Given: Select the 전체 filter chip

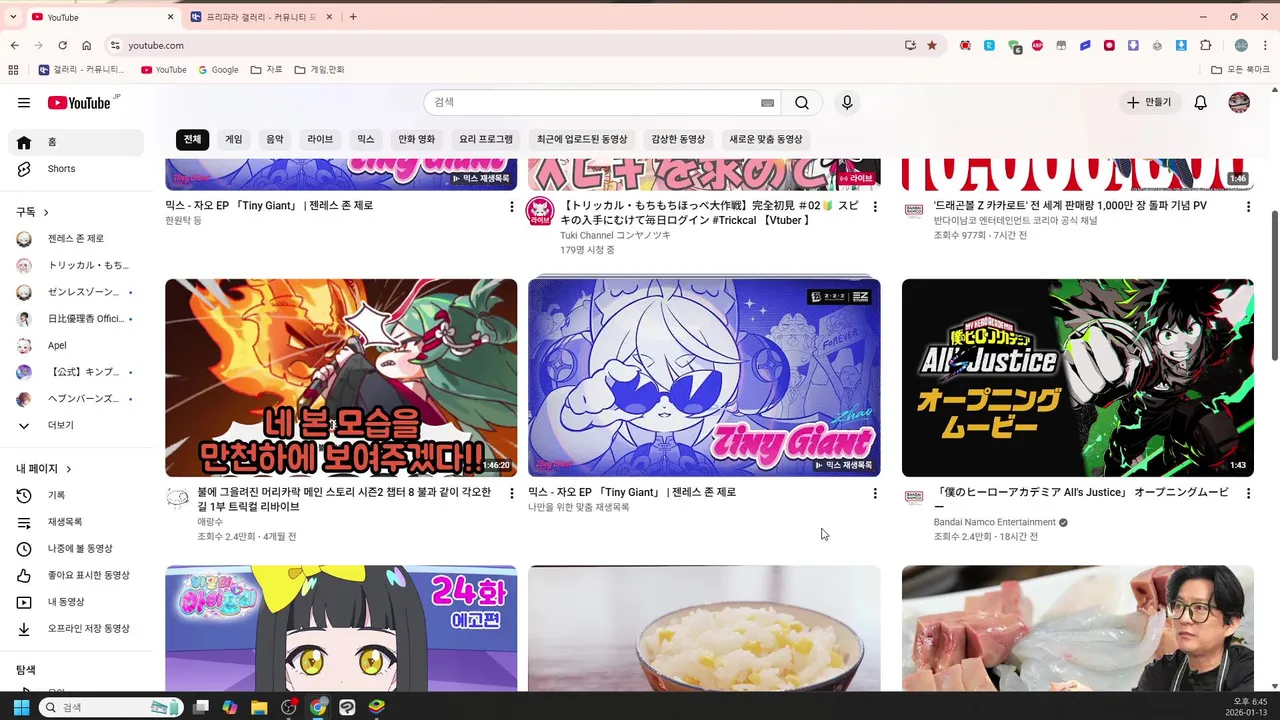Looking at the screenshot, I should [192, 139].
